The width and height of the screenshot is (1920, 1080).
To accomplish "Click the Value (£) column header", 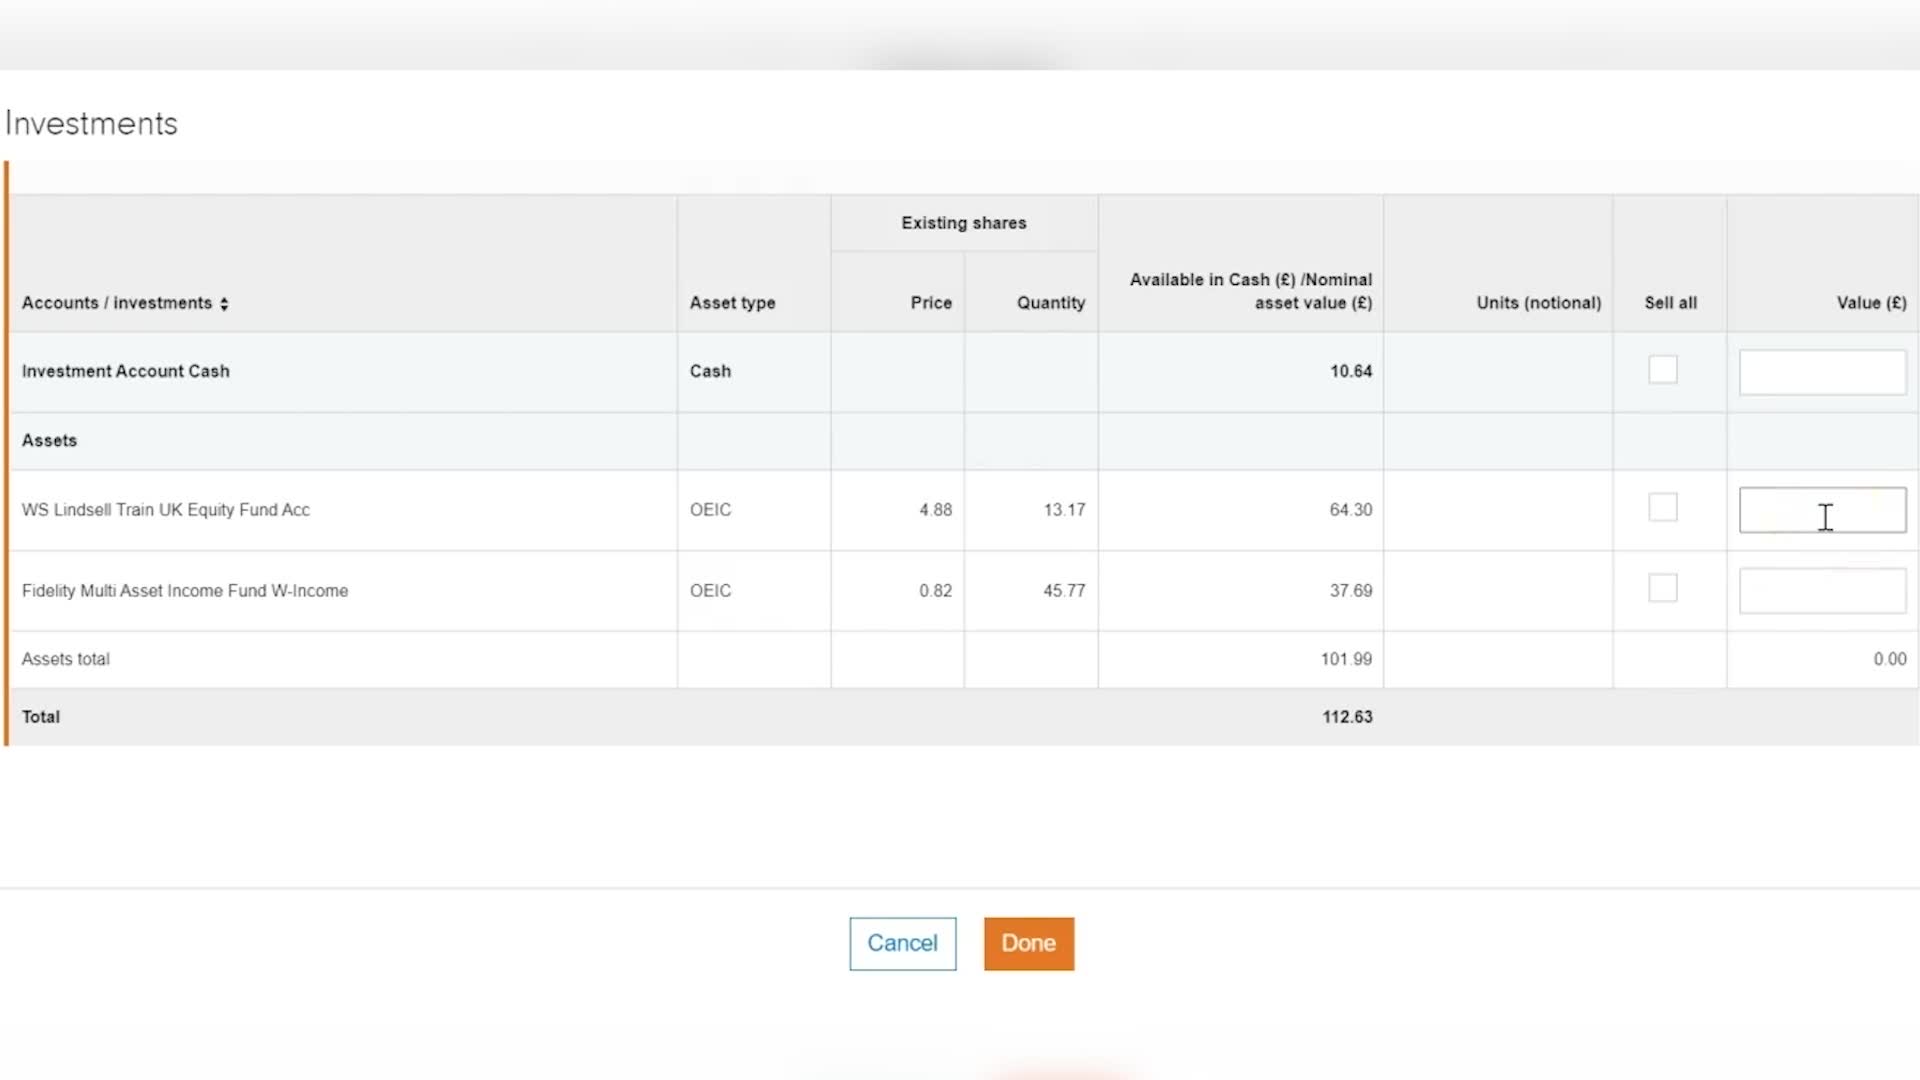I will (x=1870, y=303).
